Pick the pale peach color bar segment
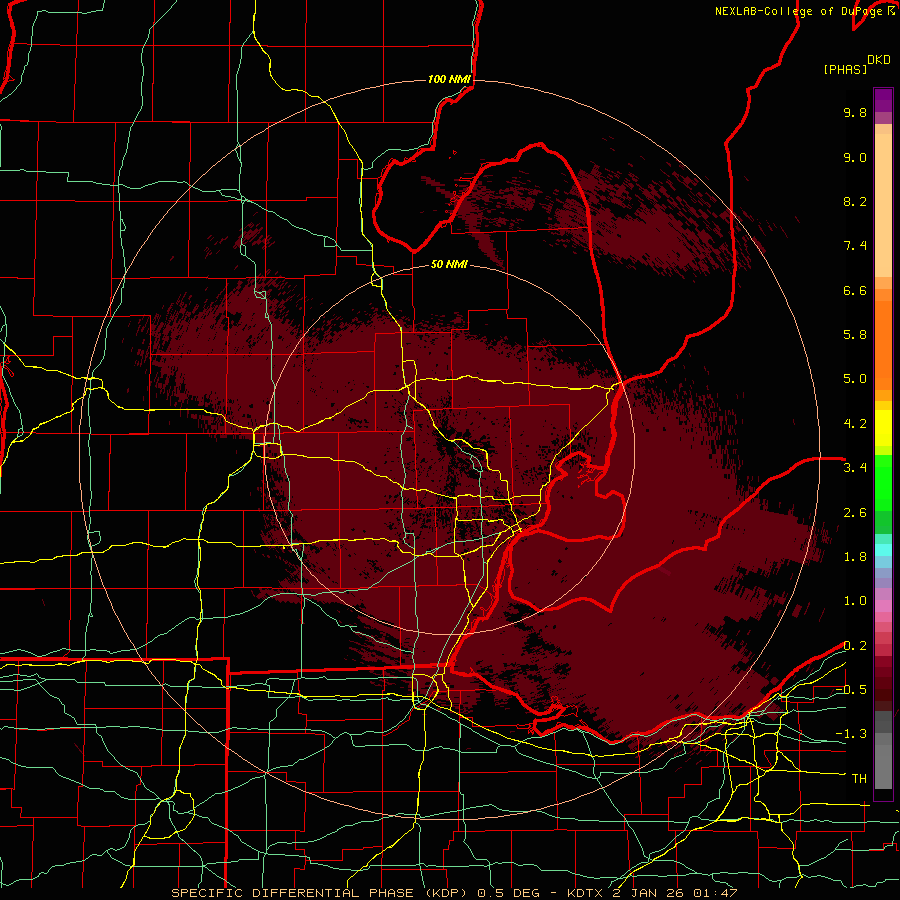The height and width of the screenshot is (900, 900). pyautogui.click(x=883, y=205)
